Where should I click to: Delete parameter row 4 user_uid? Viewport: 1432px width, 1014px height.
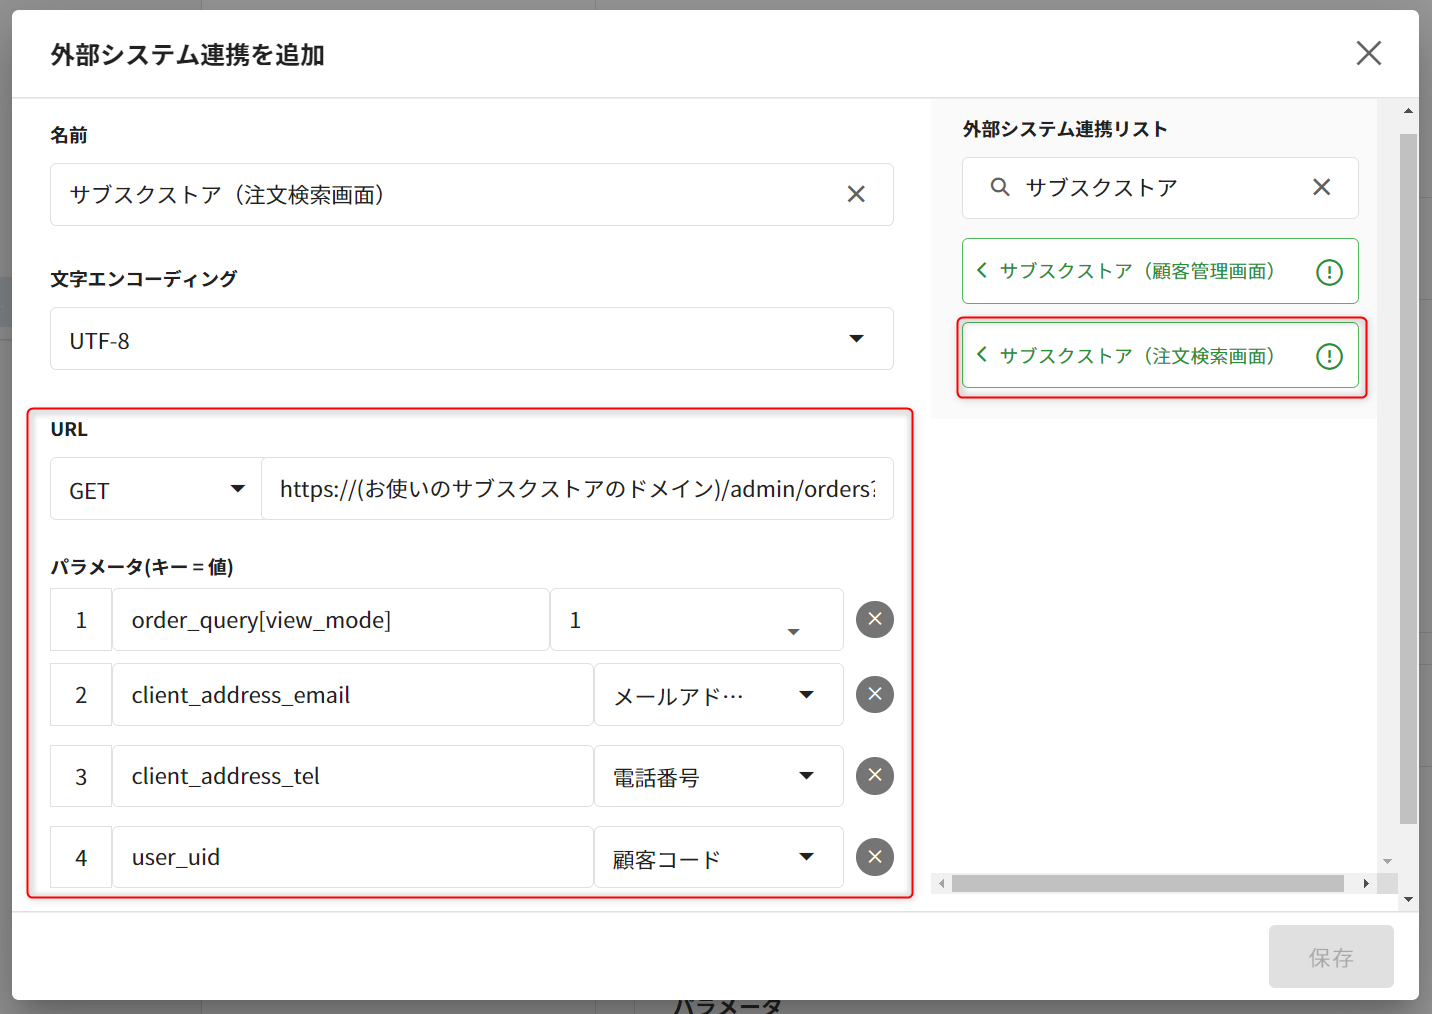click(x=874, y=857)
